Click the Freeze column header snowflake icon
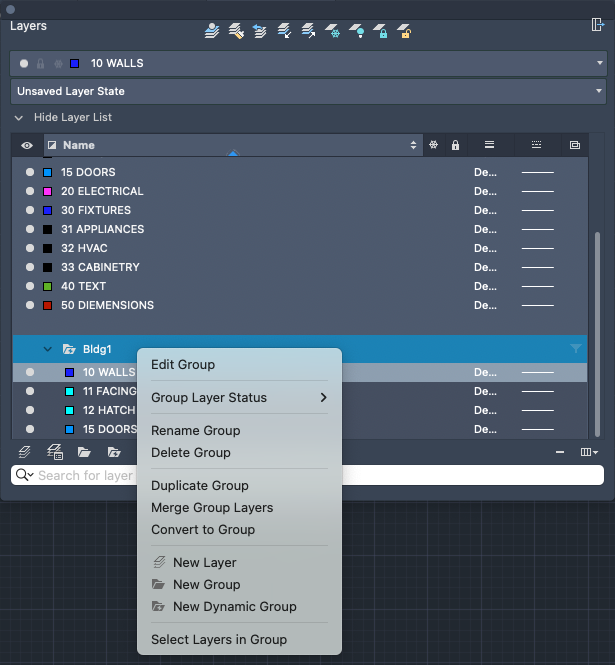This screenshot has width=615, height=665. [x=433, y=145]
